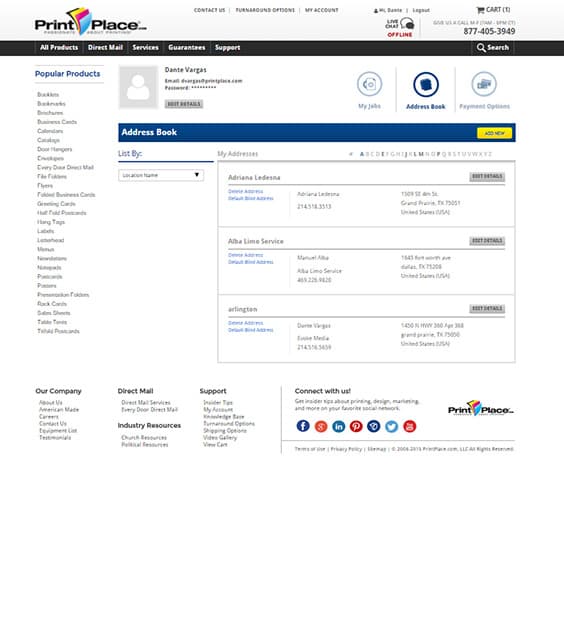Filter addresses by letter M
Viewport: 564px width, 632px height.
point(421,154)
